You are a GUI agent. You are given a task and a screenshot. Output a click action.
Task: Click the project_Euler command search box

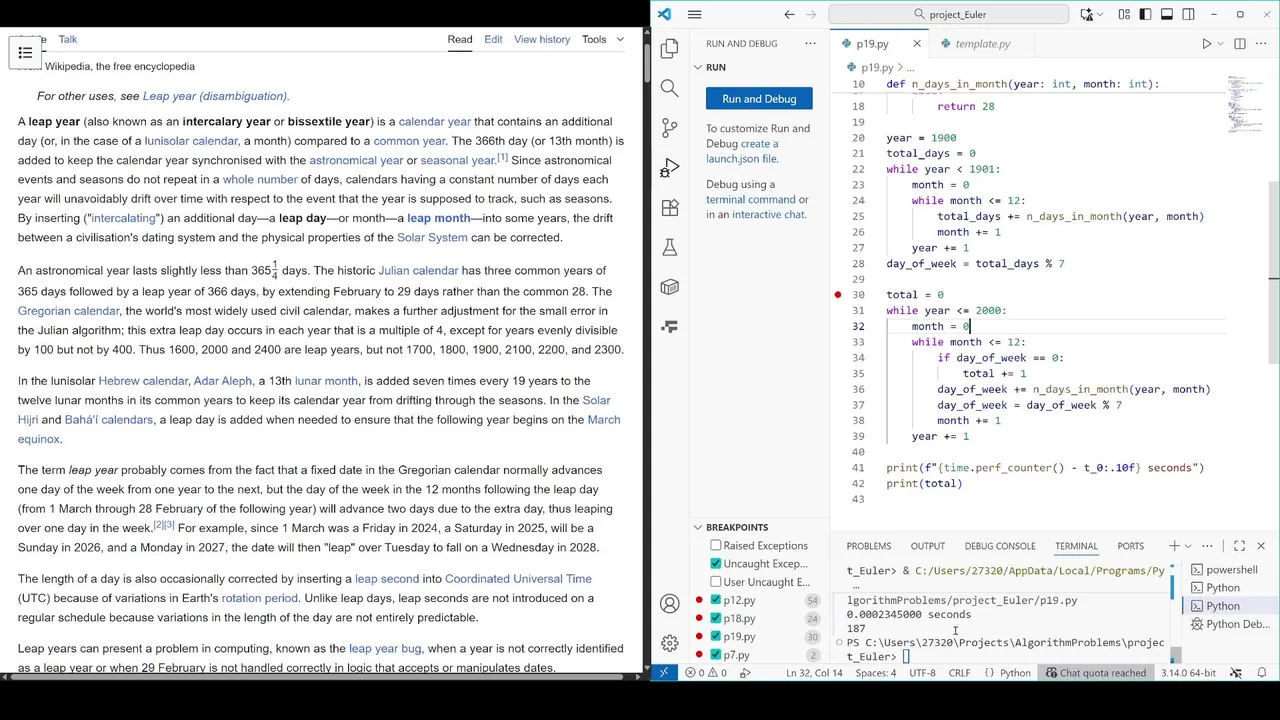coord(948,14)
